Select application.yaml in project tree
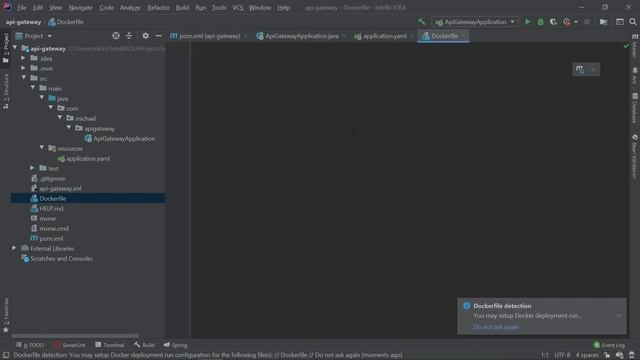 84,158
